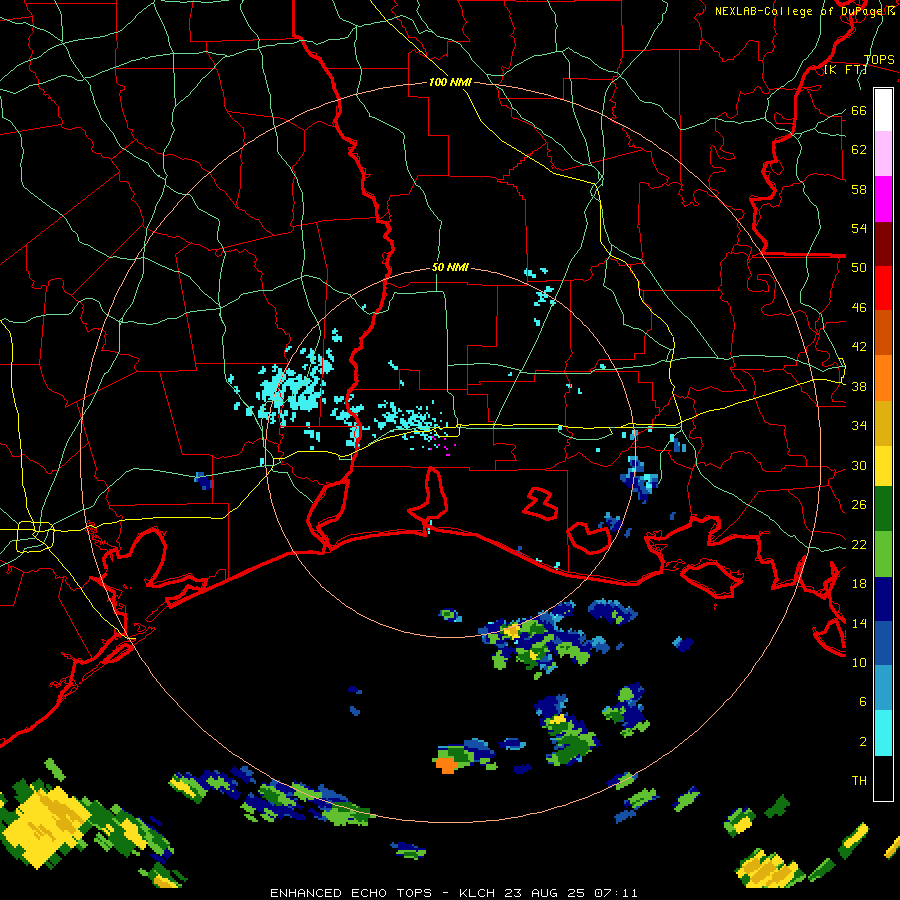Click the legend value "26"
The height and width of the screenshot is (900, 900).
click(859, 505)
